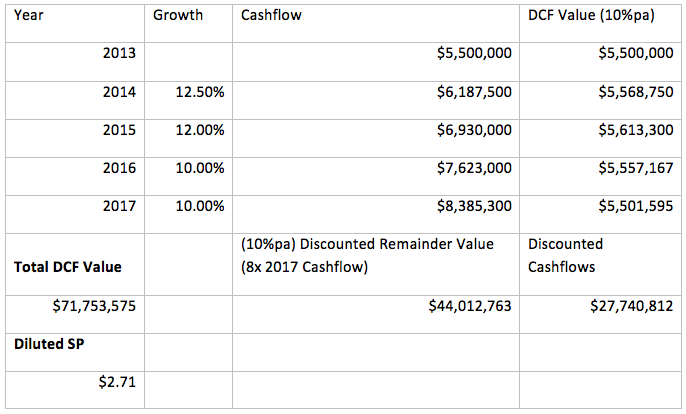Click the 12.50% growth value
The image size is (686, 414).
pos(198,91)
